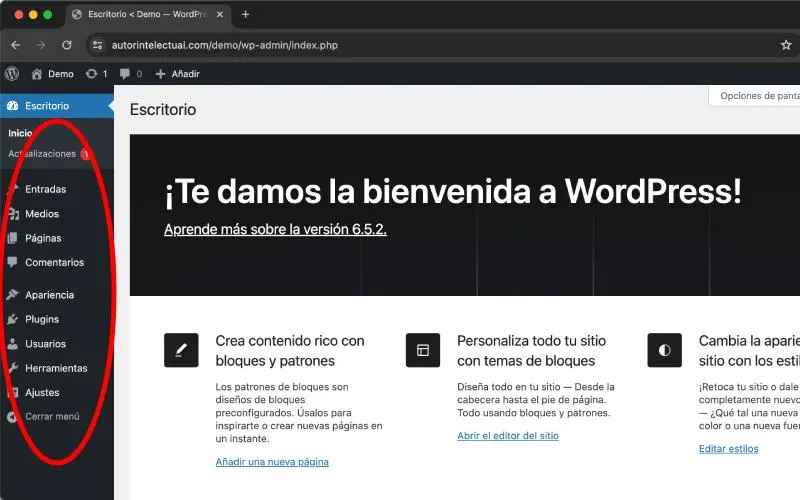Click the browser address bar URL

coord(224,45)
